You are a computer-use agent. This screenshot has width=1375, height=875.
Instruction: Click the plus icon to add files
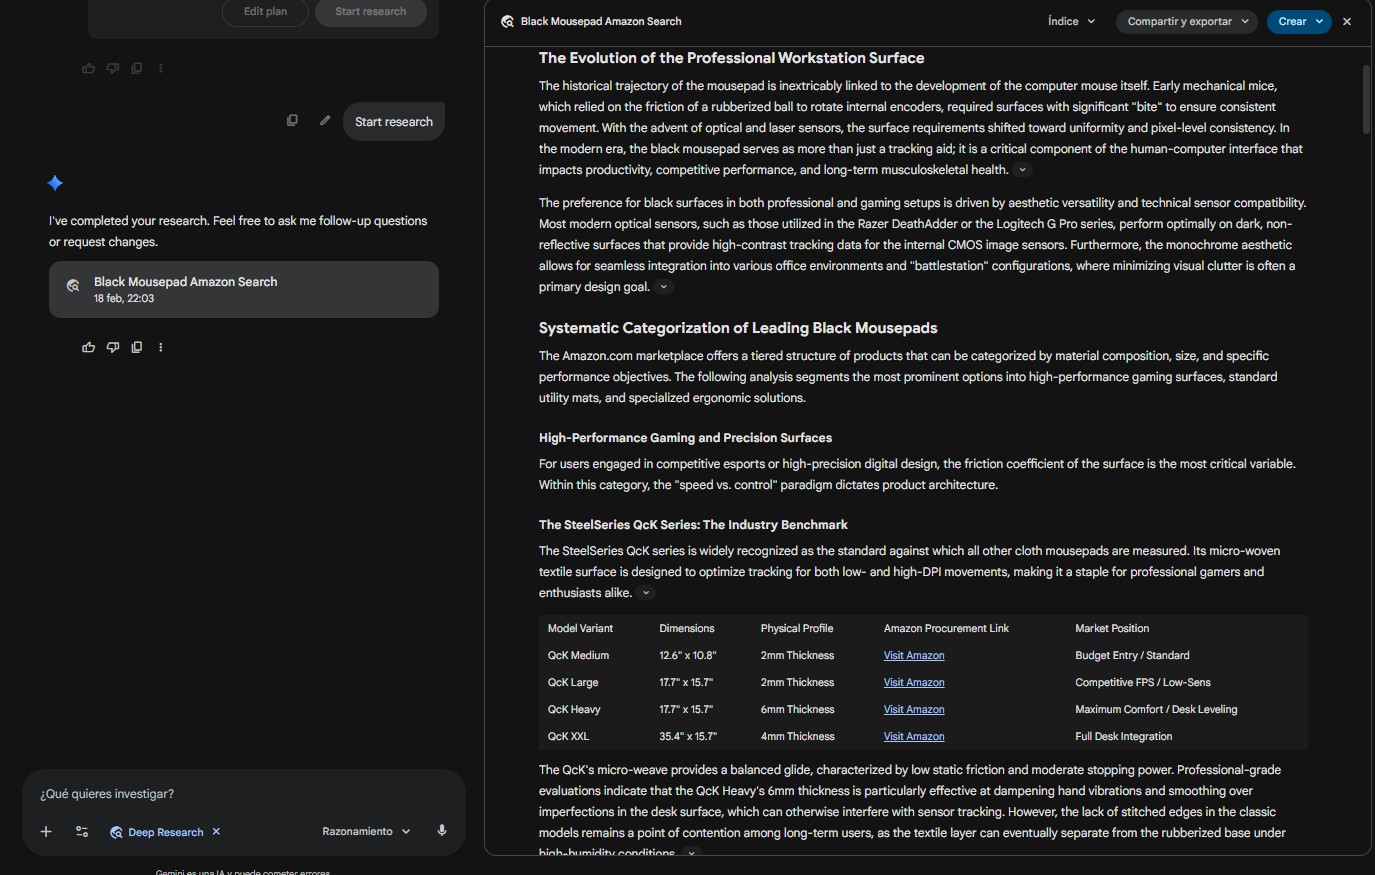pyautogui.click(x=46, y=831)
